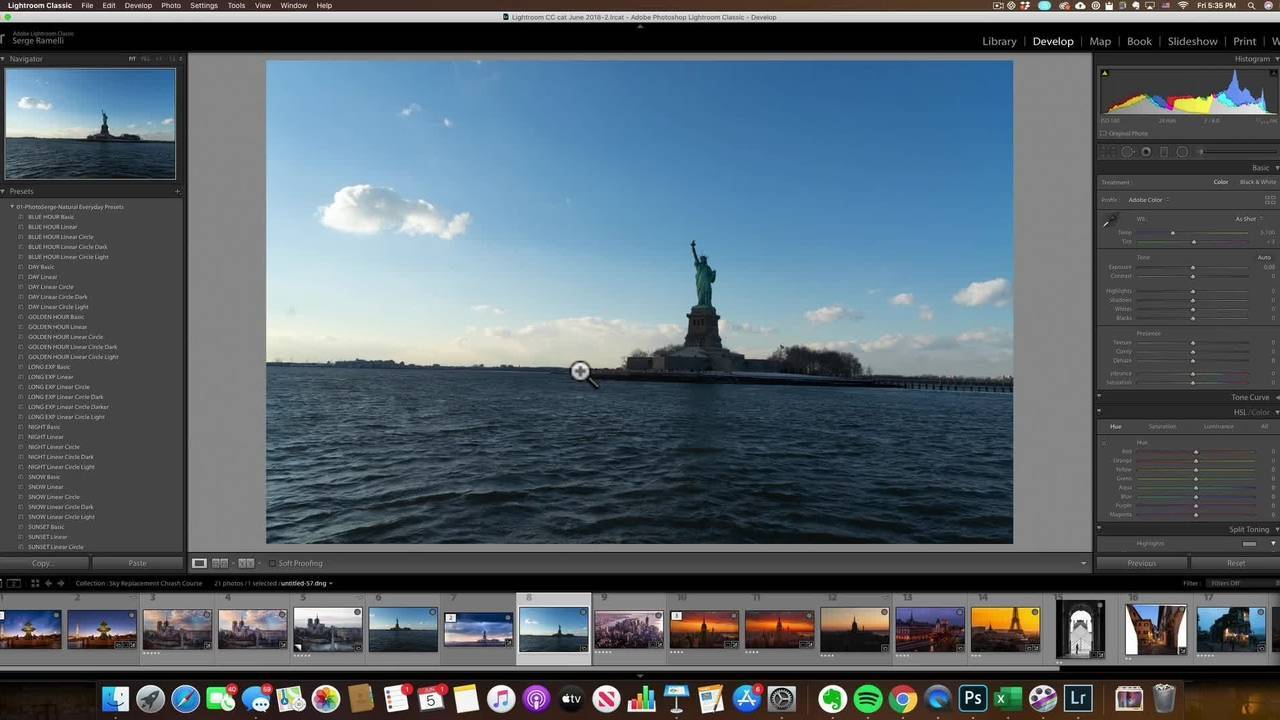
Task: Switch to the Library module
Action: (999, 41)
